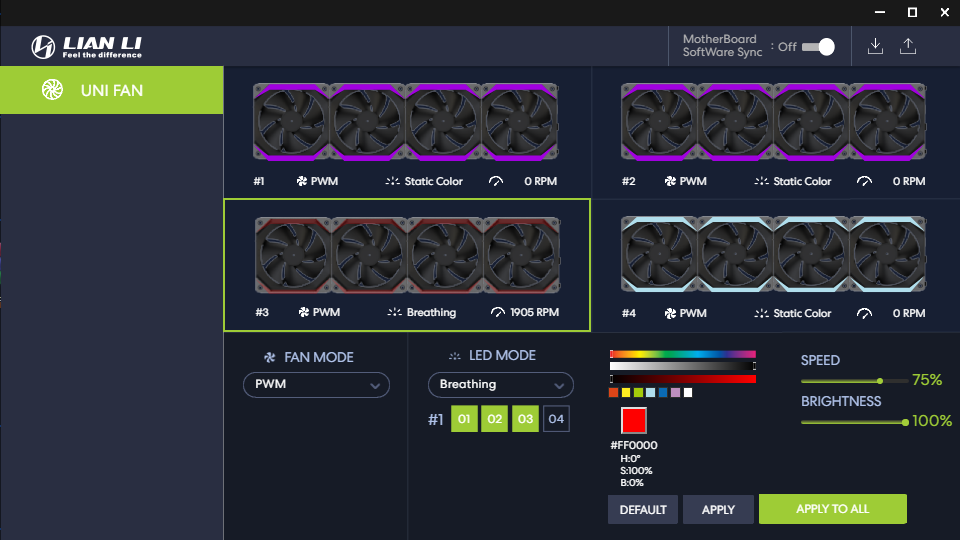Screen dimensions: 960x540
Task: Click the BRIGHTNESS slider track
Action: [855, 422]
